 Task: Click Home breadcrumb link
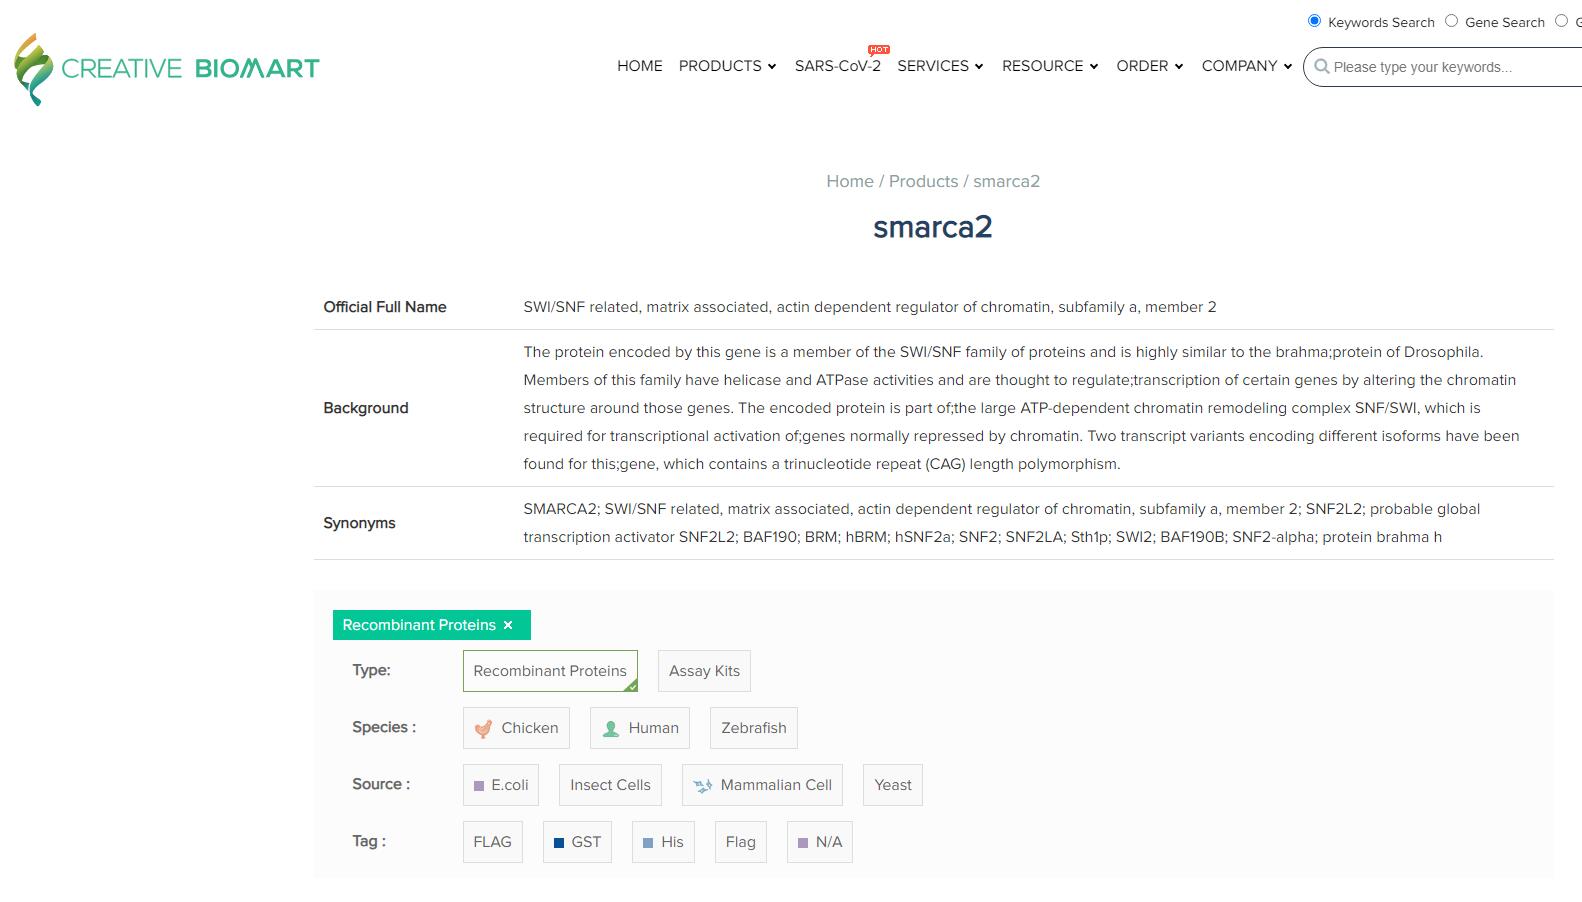click(850, 181)
